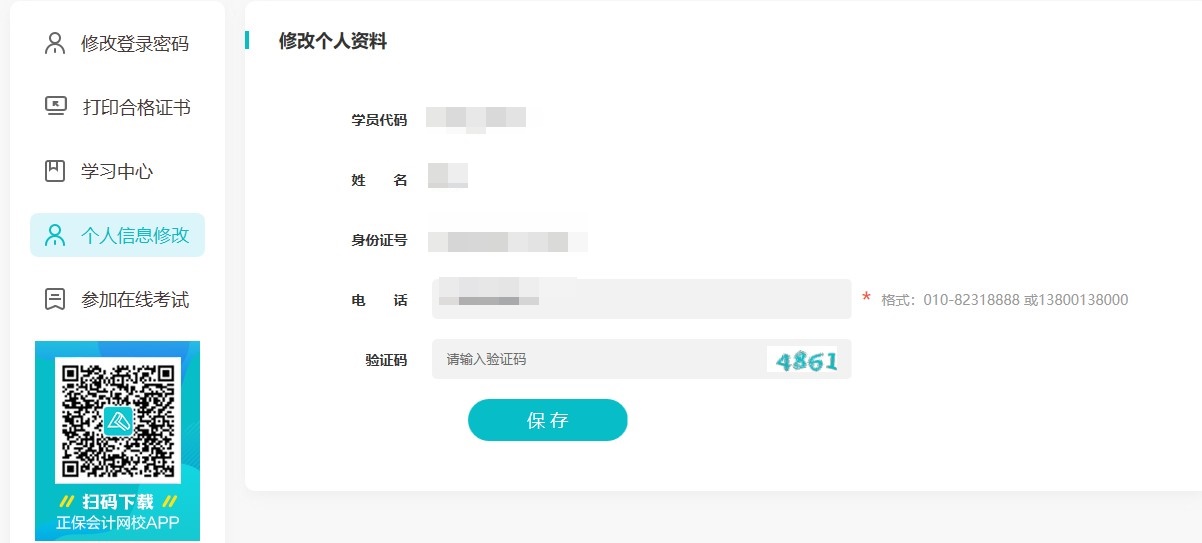Open the 个人信息修改 sidebar entry
This screenshot has width=1202, height=543.
point(134,236)
